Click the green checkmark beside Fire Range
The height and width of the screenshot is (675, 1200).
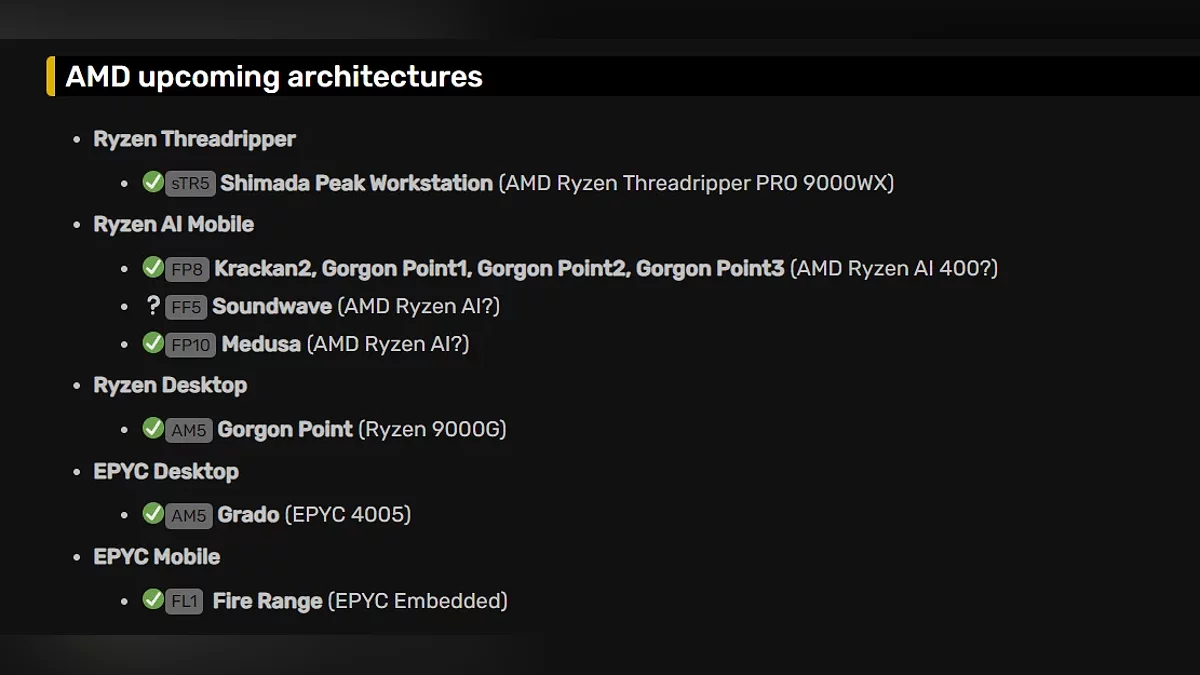coord(153,599)
